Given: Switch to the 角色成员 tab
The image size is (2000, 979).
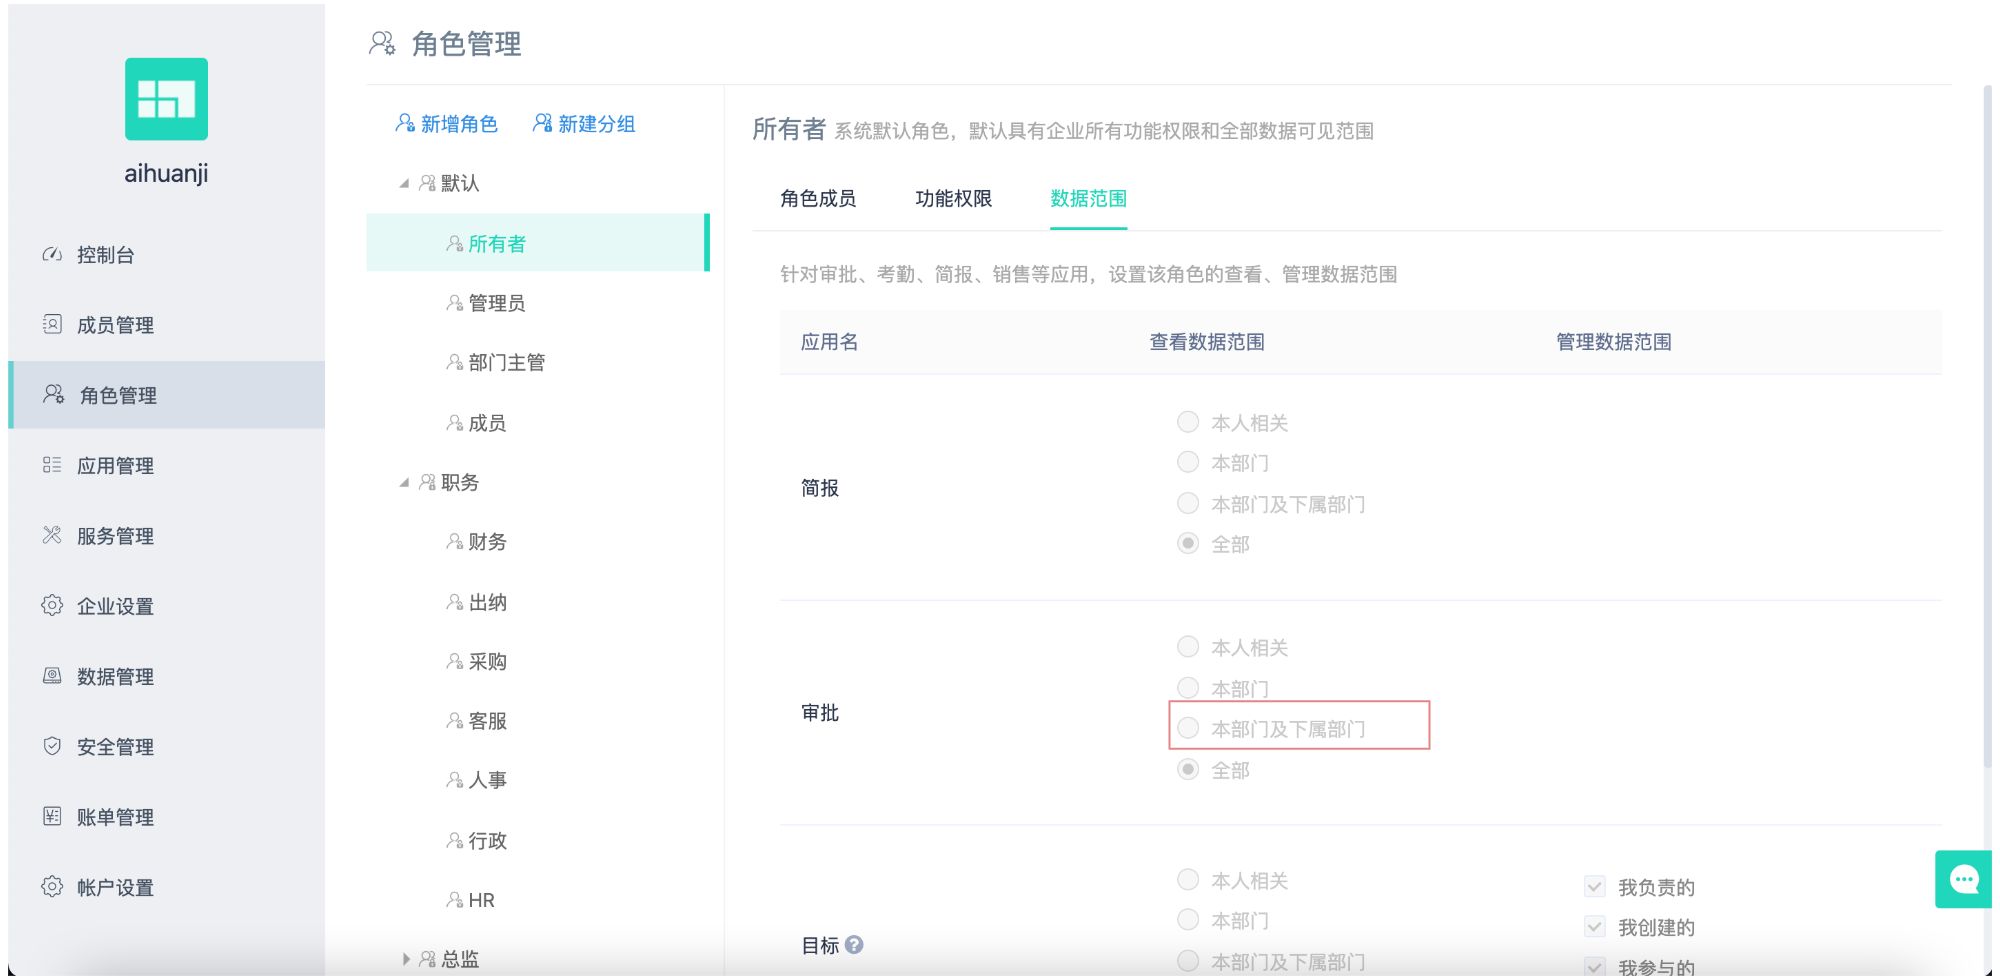Looking at the screenshot, I should 818,198.
